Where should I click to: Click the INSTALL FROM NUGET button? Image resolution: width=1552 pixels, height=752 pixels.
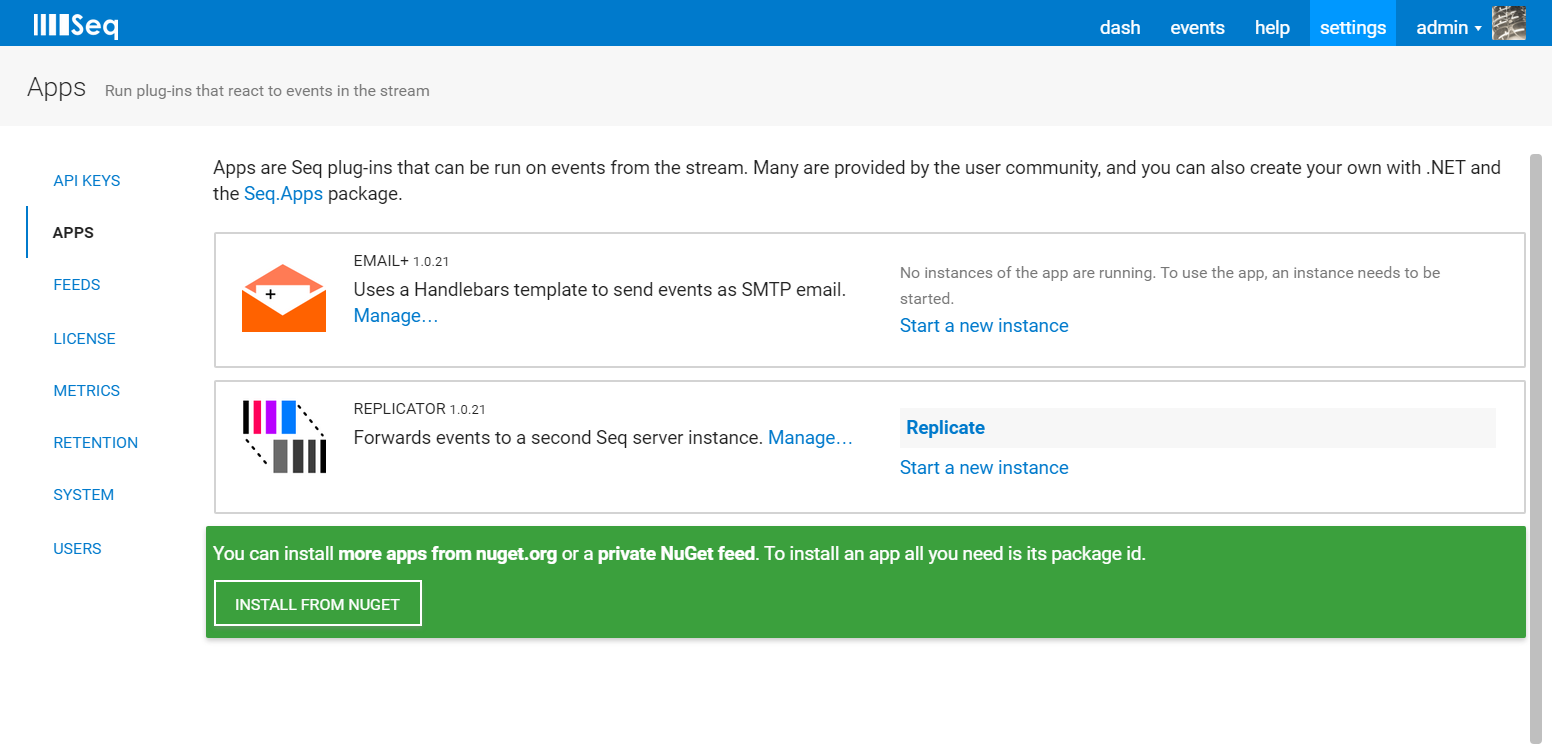[318, 604]
